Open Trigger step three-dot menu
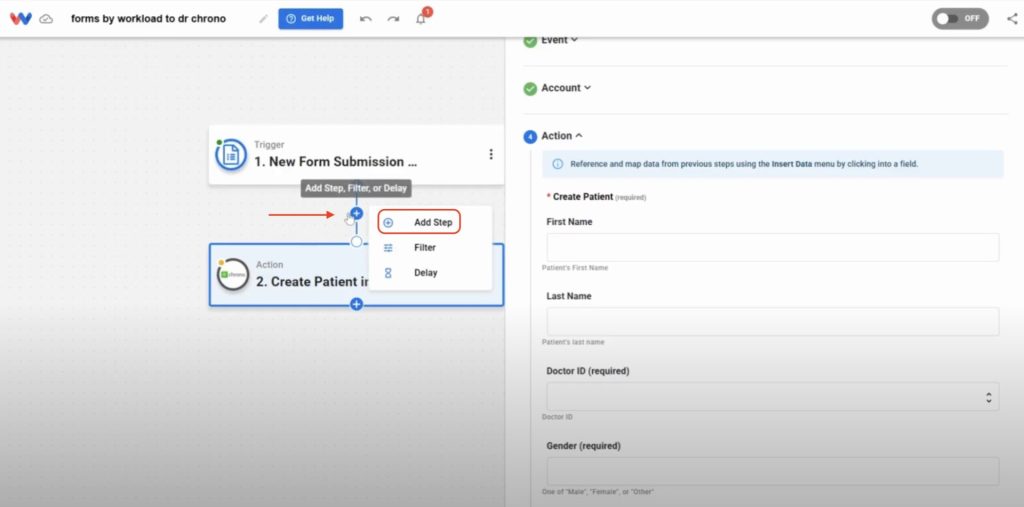Image resolution: width=1024 pixels, height=507 pixels. tap(490, 154)
